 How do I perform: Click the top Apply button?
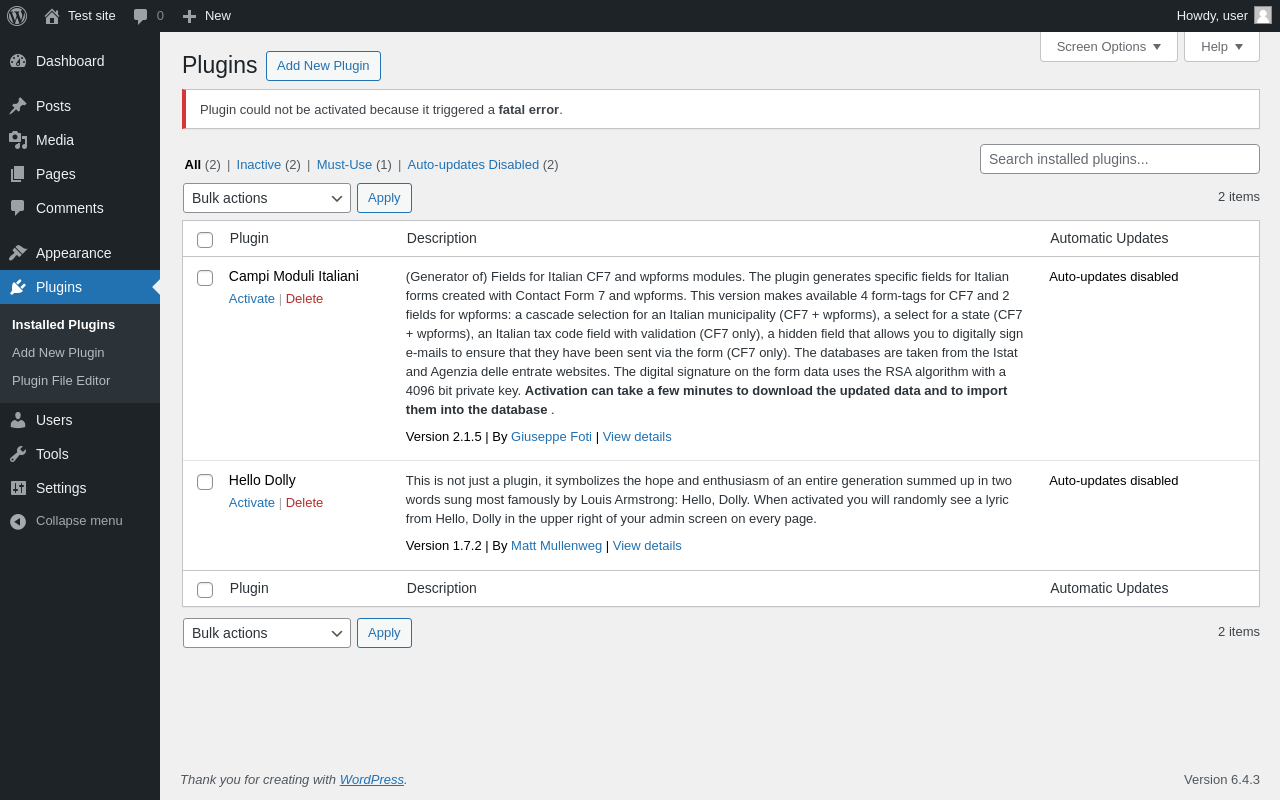click(x=384, y=198)
